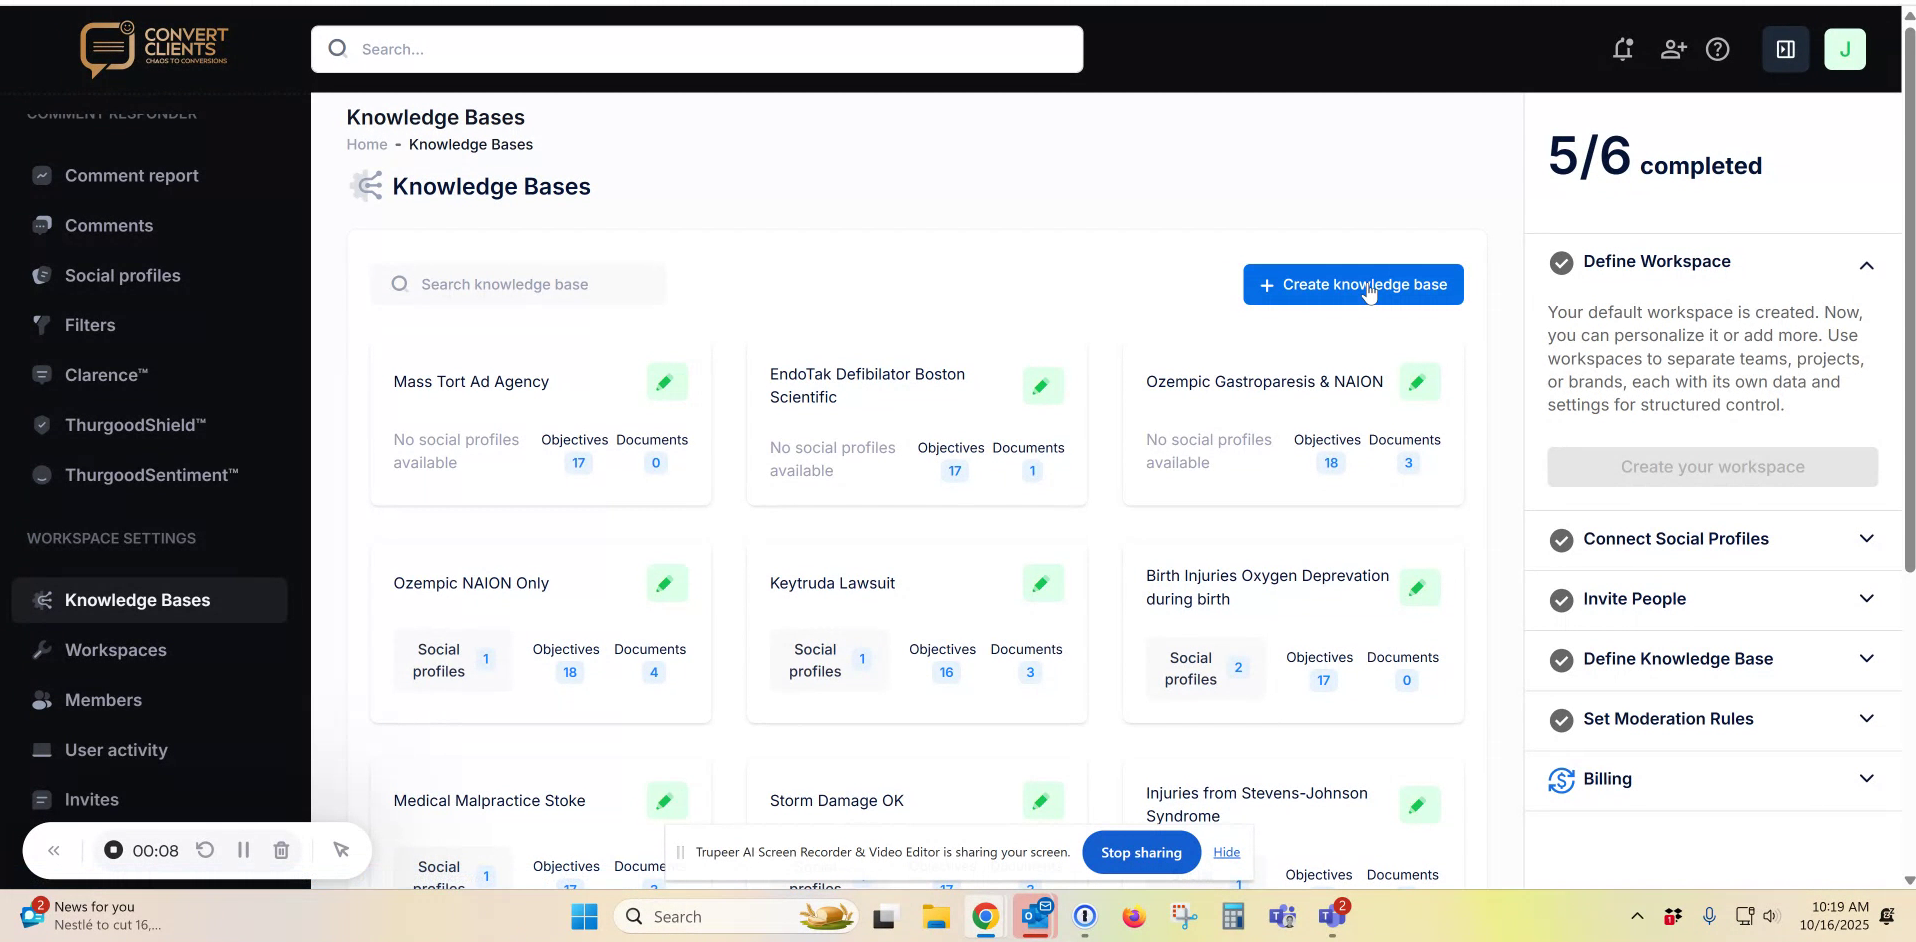Edit Mass Tort Ad Agency via pencil icon
This screenshot has height=942, width=1916.
tap(666, 381)
